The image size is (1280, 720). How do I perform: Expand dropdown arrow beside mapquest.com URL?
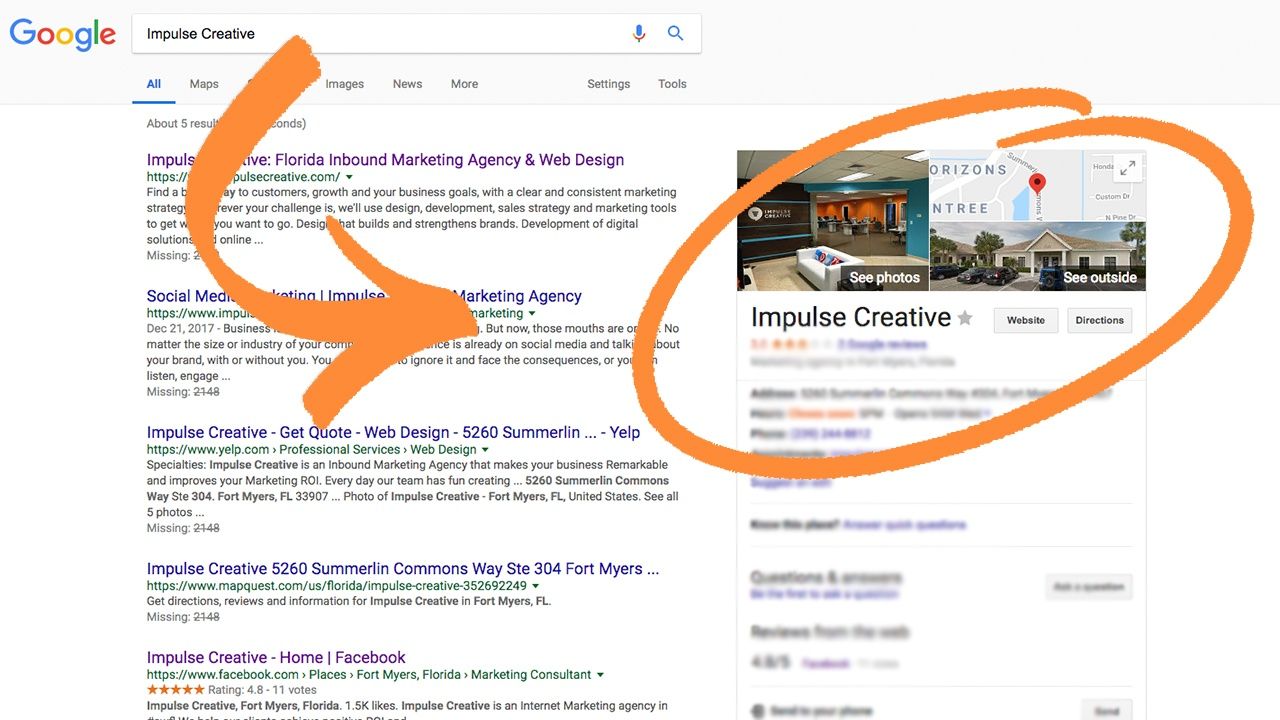click(x=536, y=586)
